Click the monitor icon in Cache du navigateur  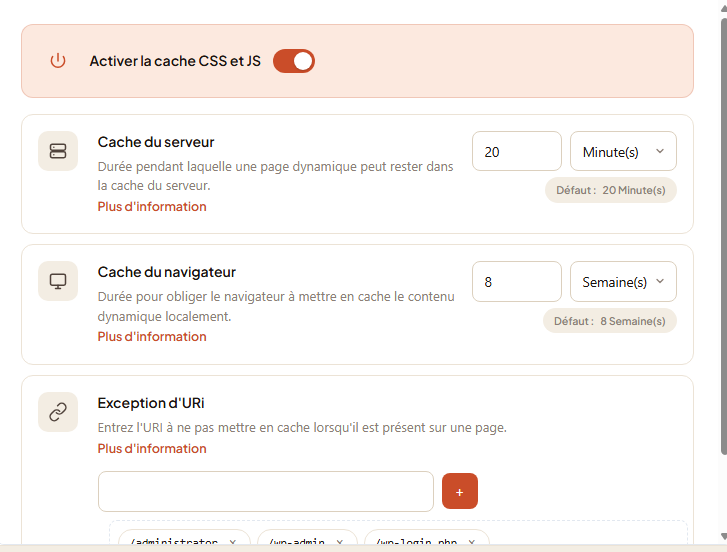click(x=58, y=281)
